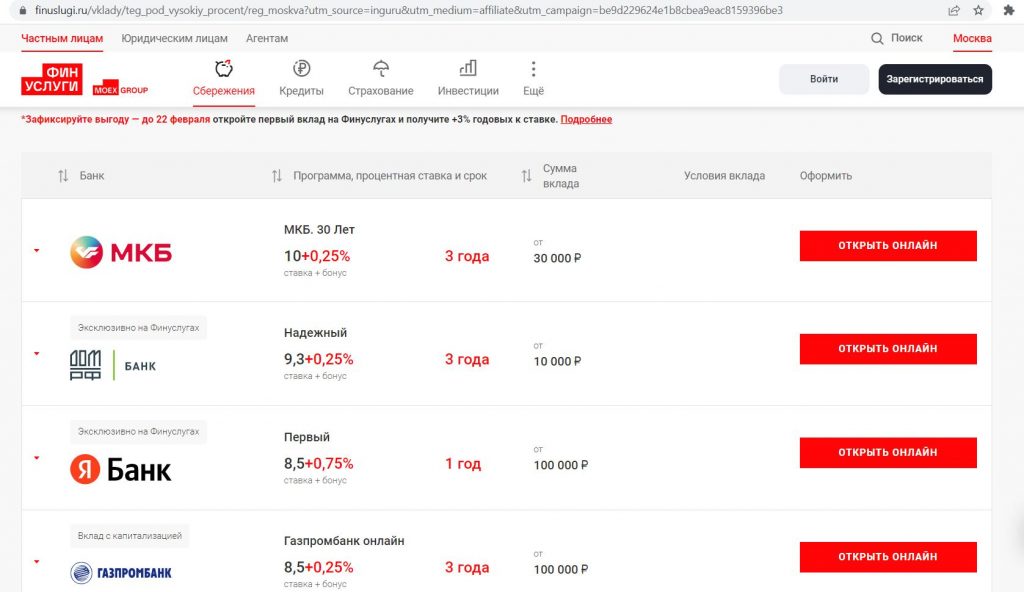This screenshot has height=592, width=1024.
Task: Click the search magnifier icon
Action: pyautogui.click(x=877, y=39)
